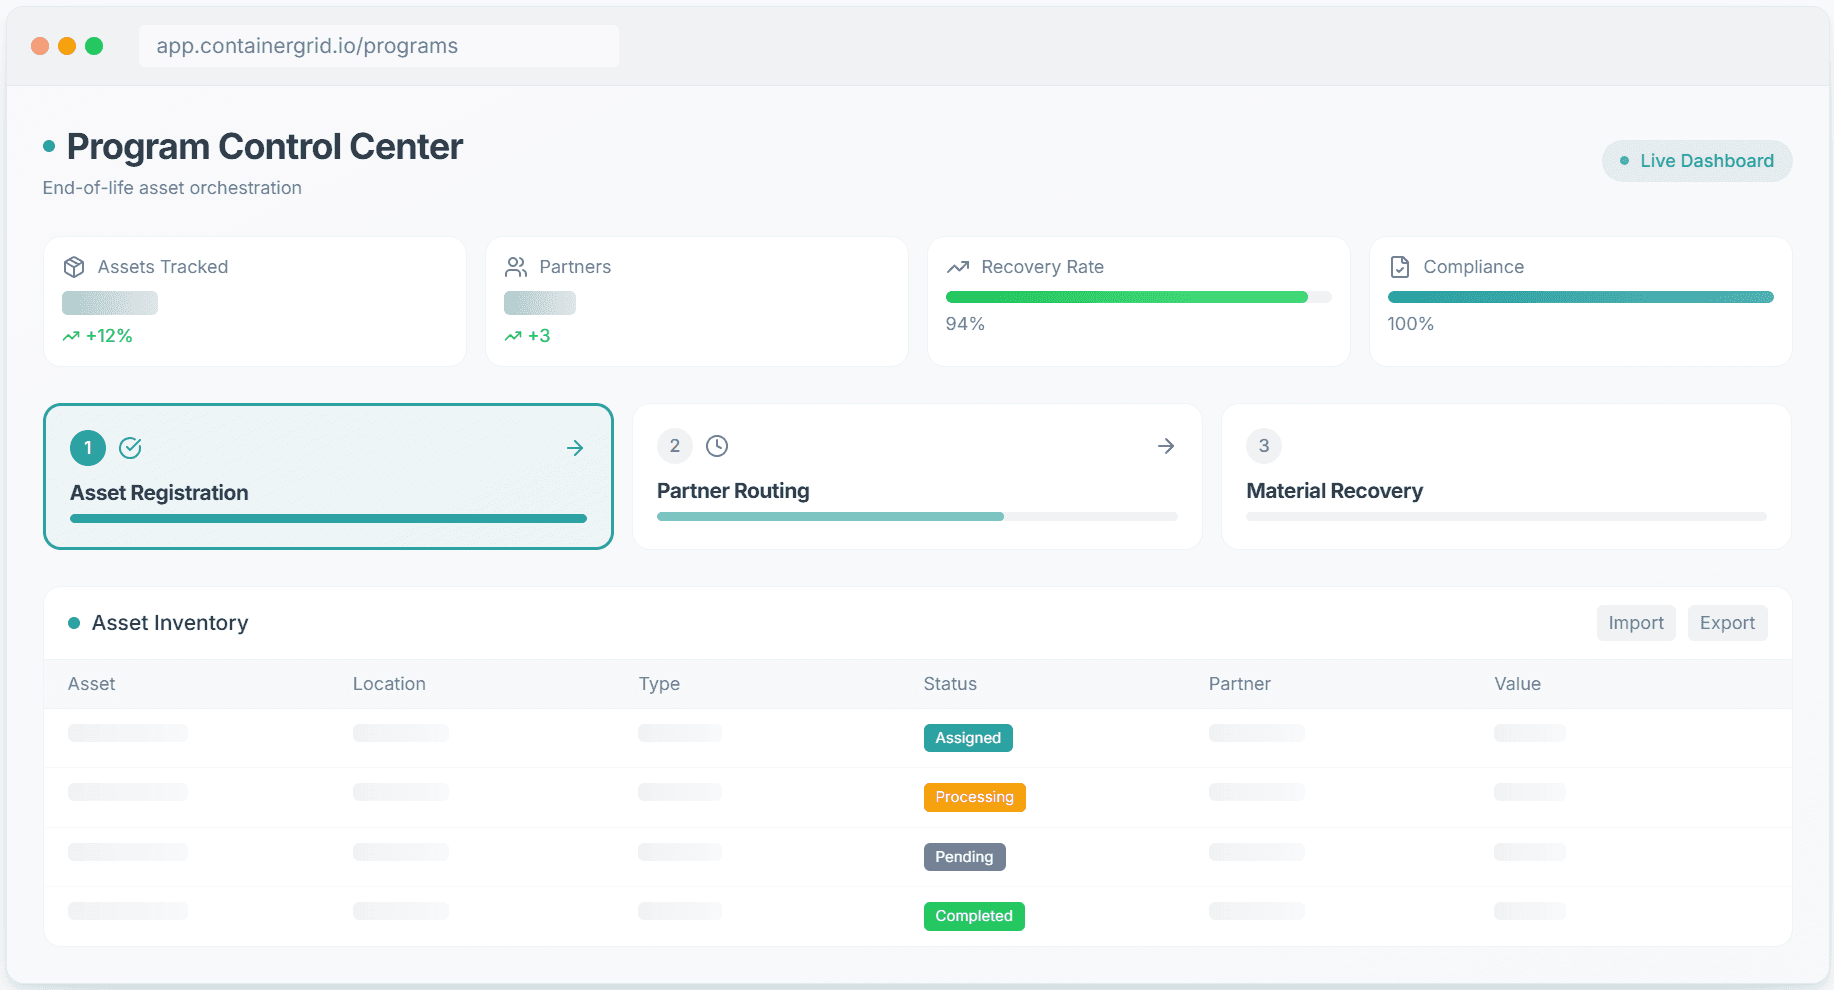Click the Compliance document icon
The width and height of the screenshot is (1834, 990).
(x=1400, y=267)
